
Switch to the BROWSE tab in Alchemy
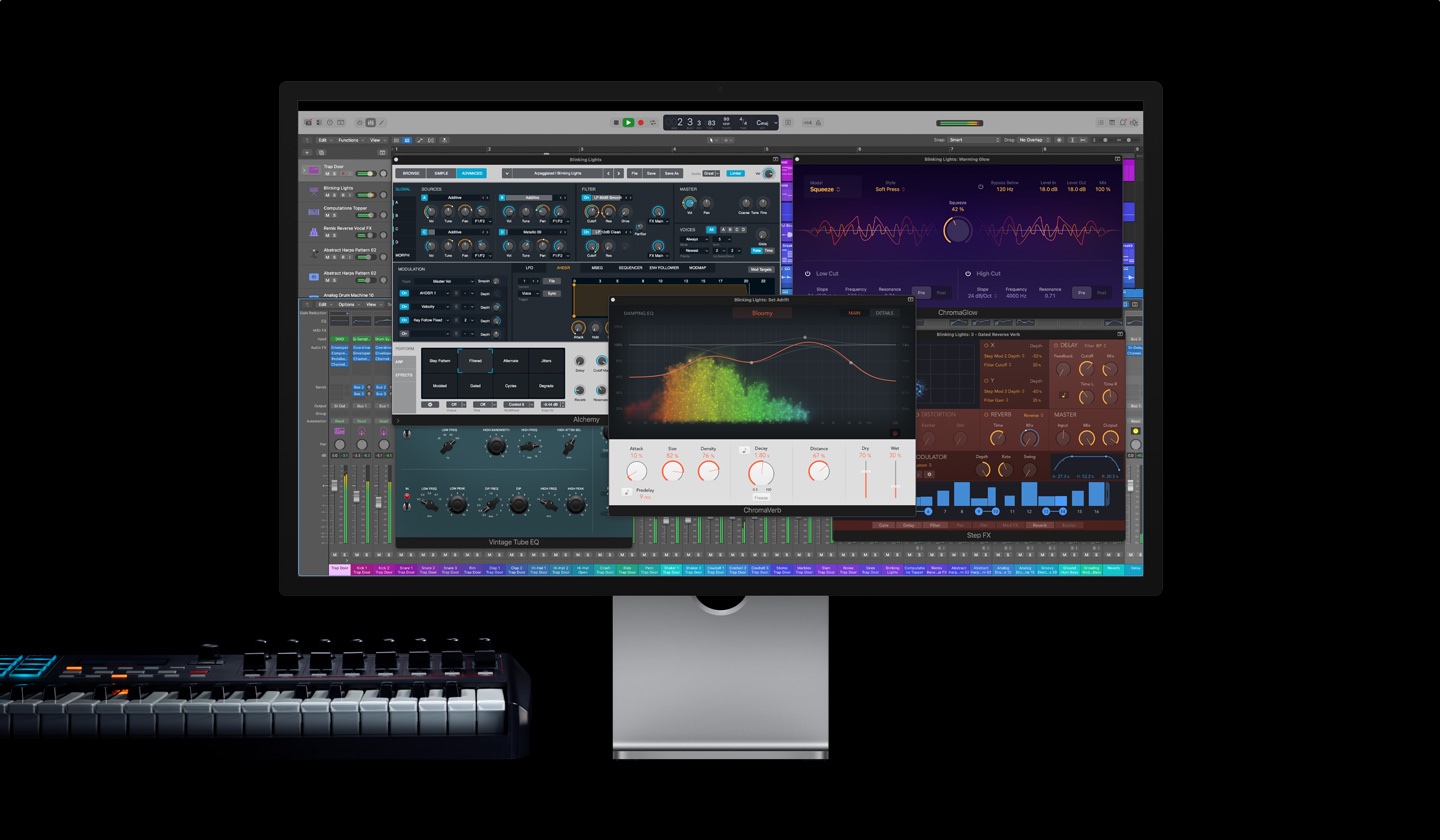[411, 173]
